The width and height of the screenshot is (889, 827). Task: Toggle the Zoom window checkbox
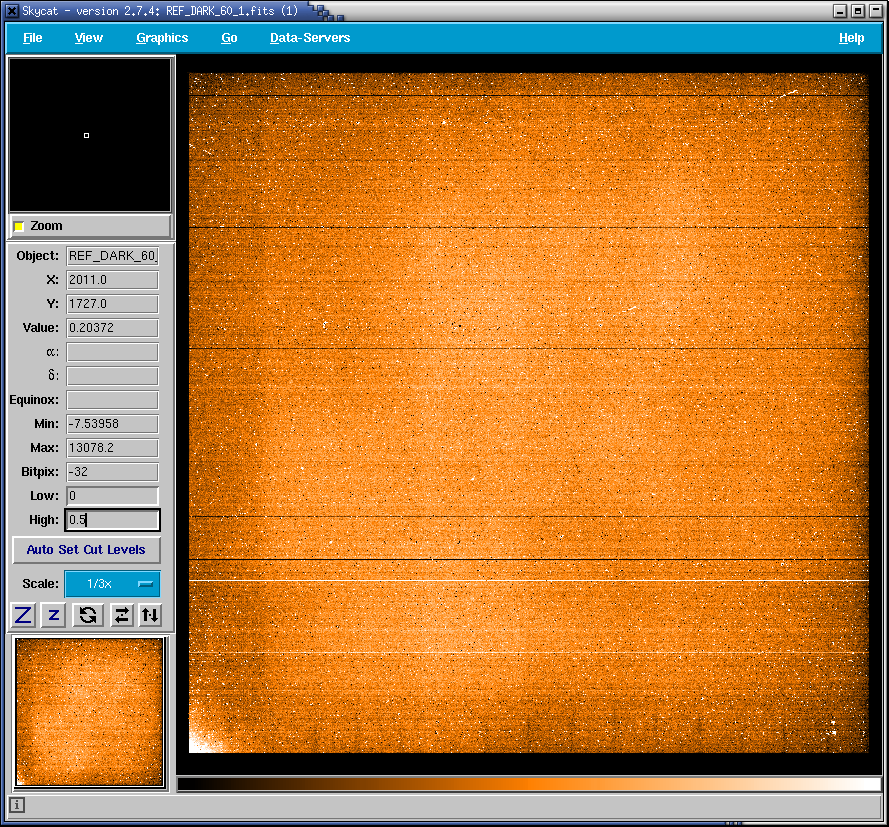pyautogui.click(x=19, y=226)
